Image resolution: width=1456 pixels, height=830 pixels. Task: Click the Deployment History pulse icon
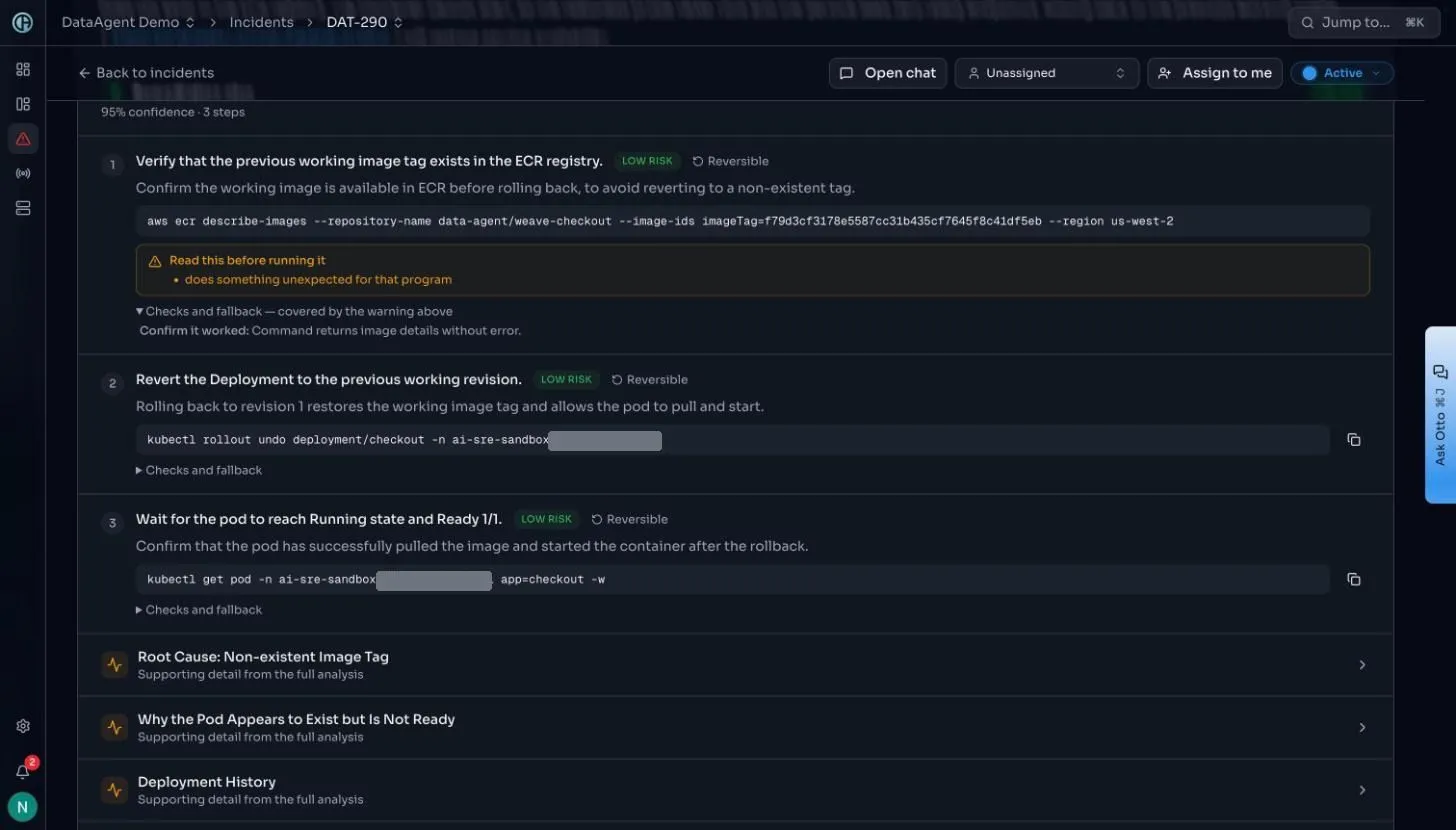(x=114, y=790)
